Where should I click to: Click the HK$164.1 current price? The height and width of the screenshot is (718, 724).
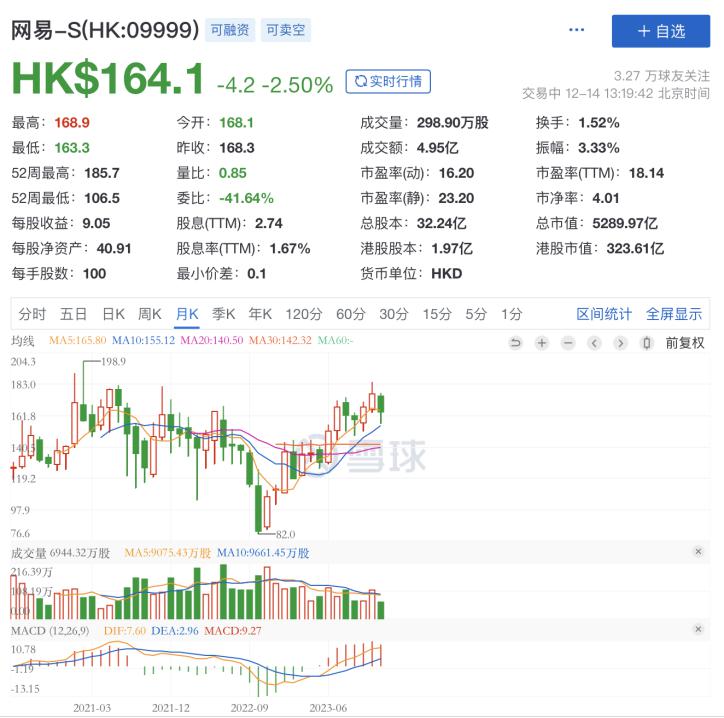coord(108,78)
